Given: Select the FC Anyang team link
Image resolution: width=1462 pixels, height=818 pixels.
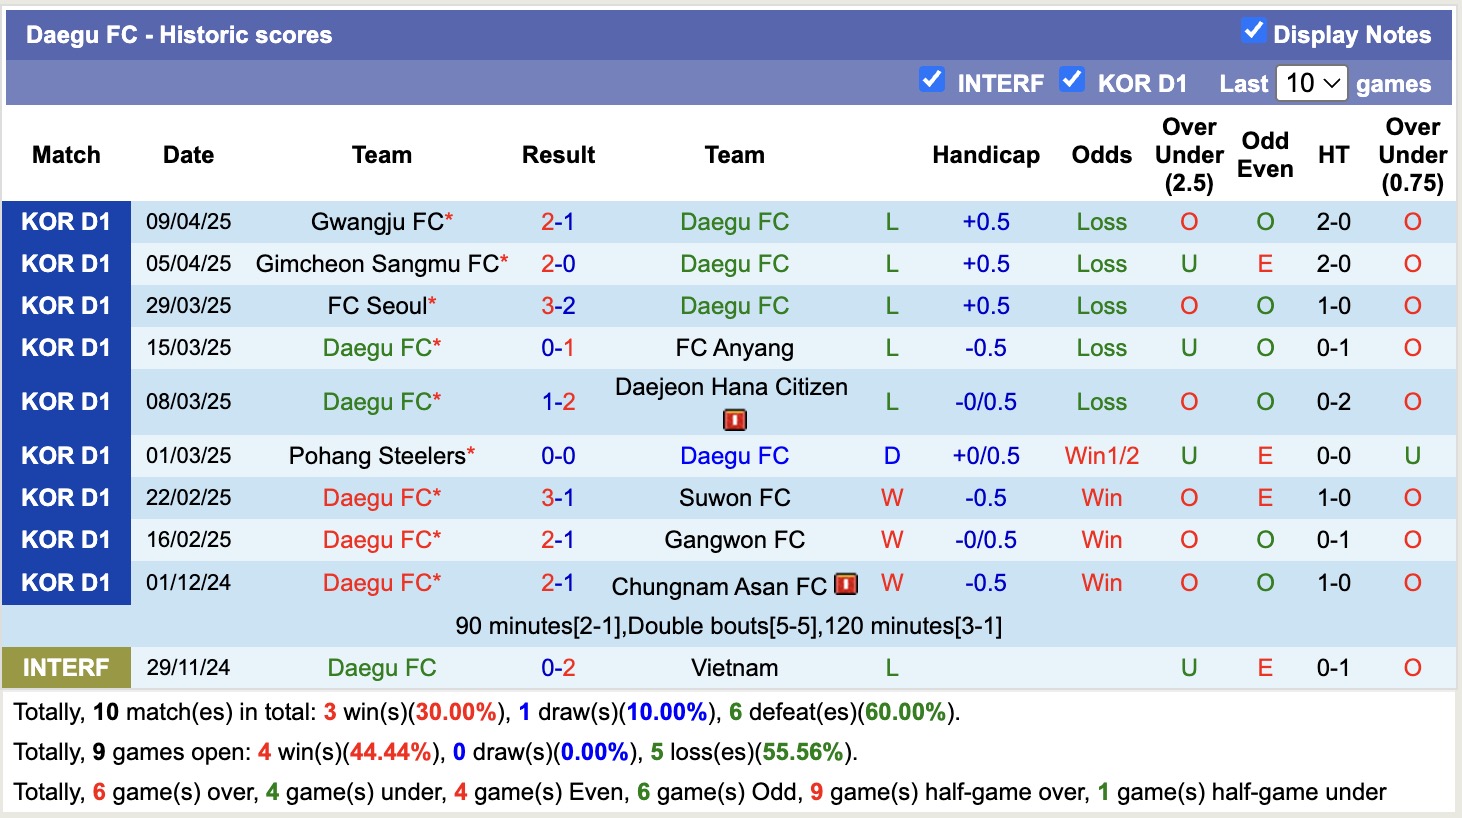Looking at the screenshot, I should (734, 348).
